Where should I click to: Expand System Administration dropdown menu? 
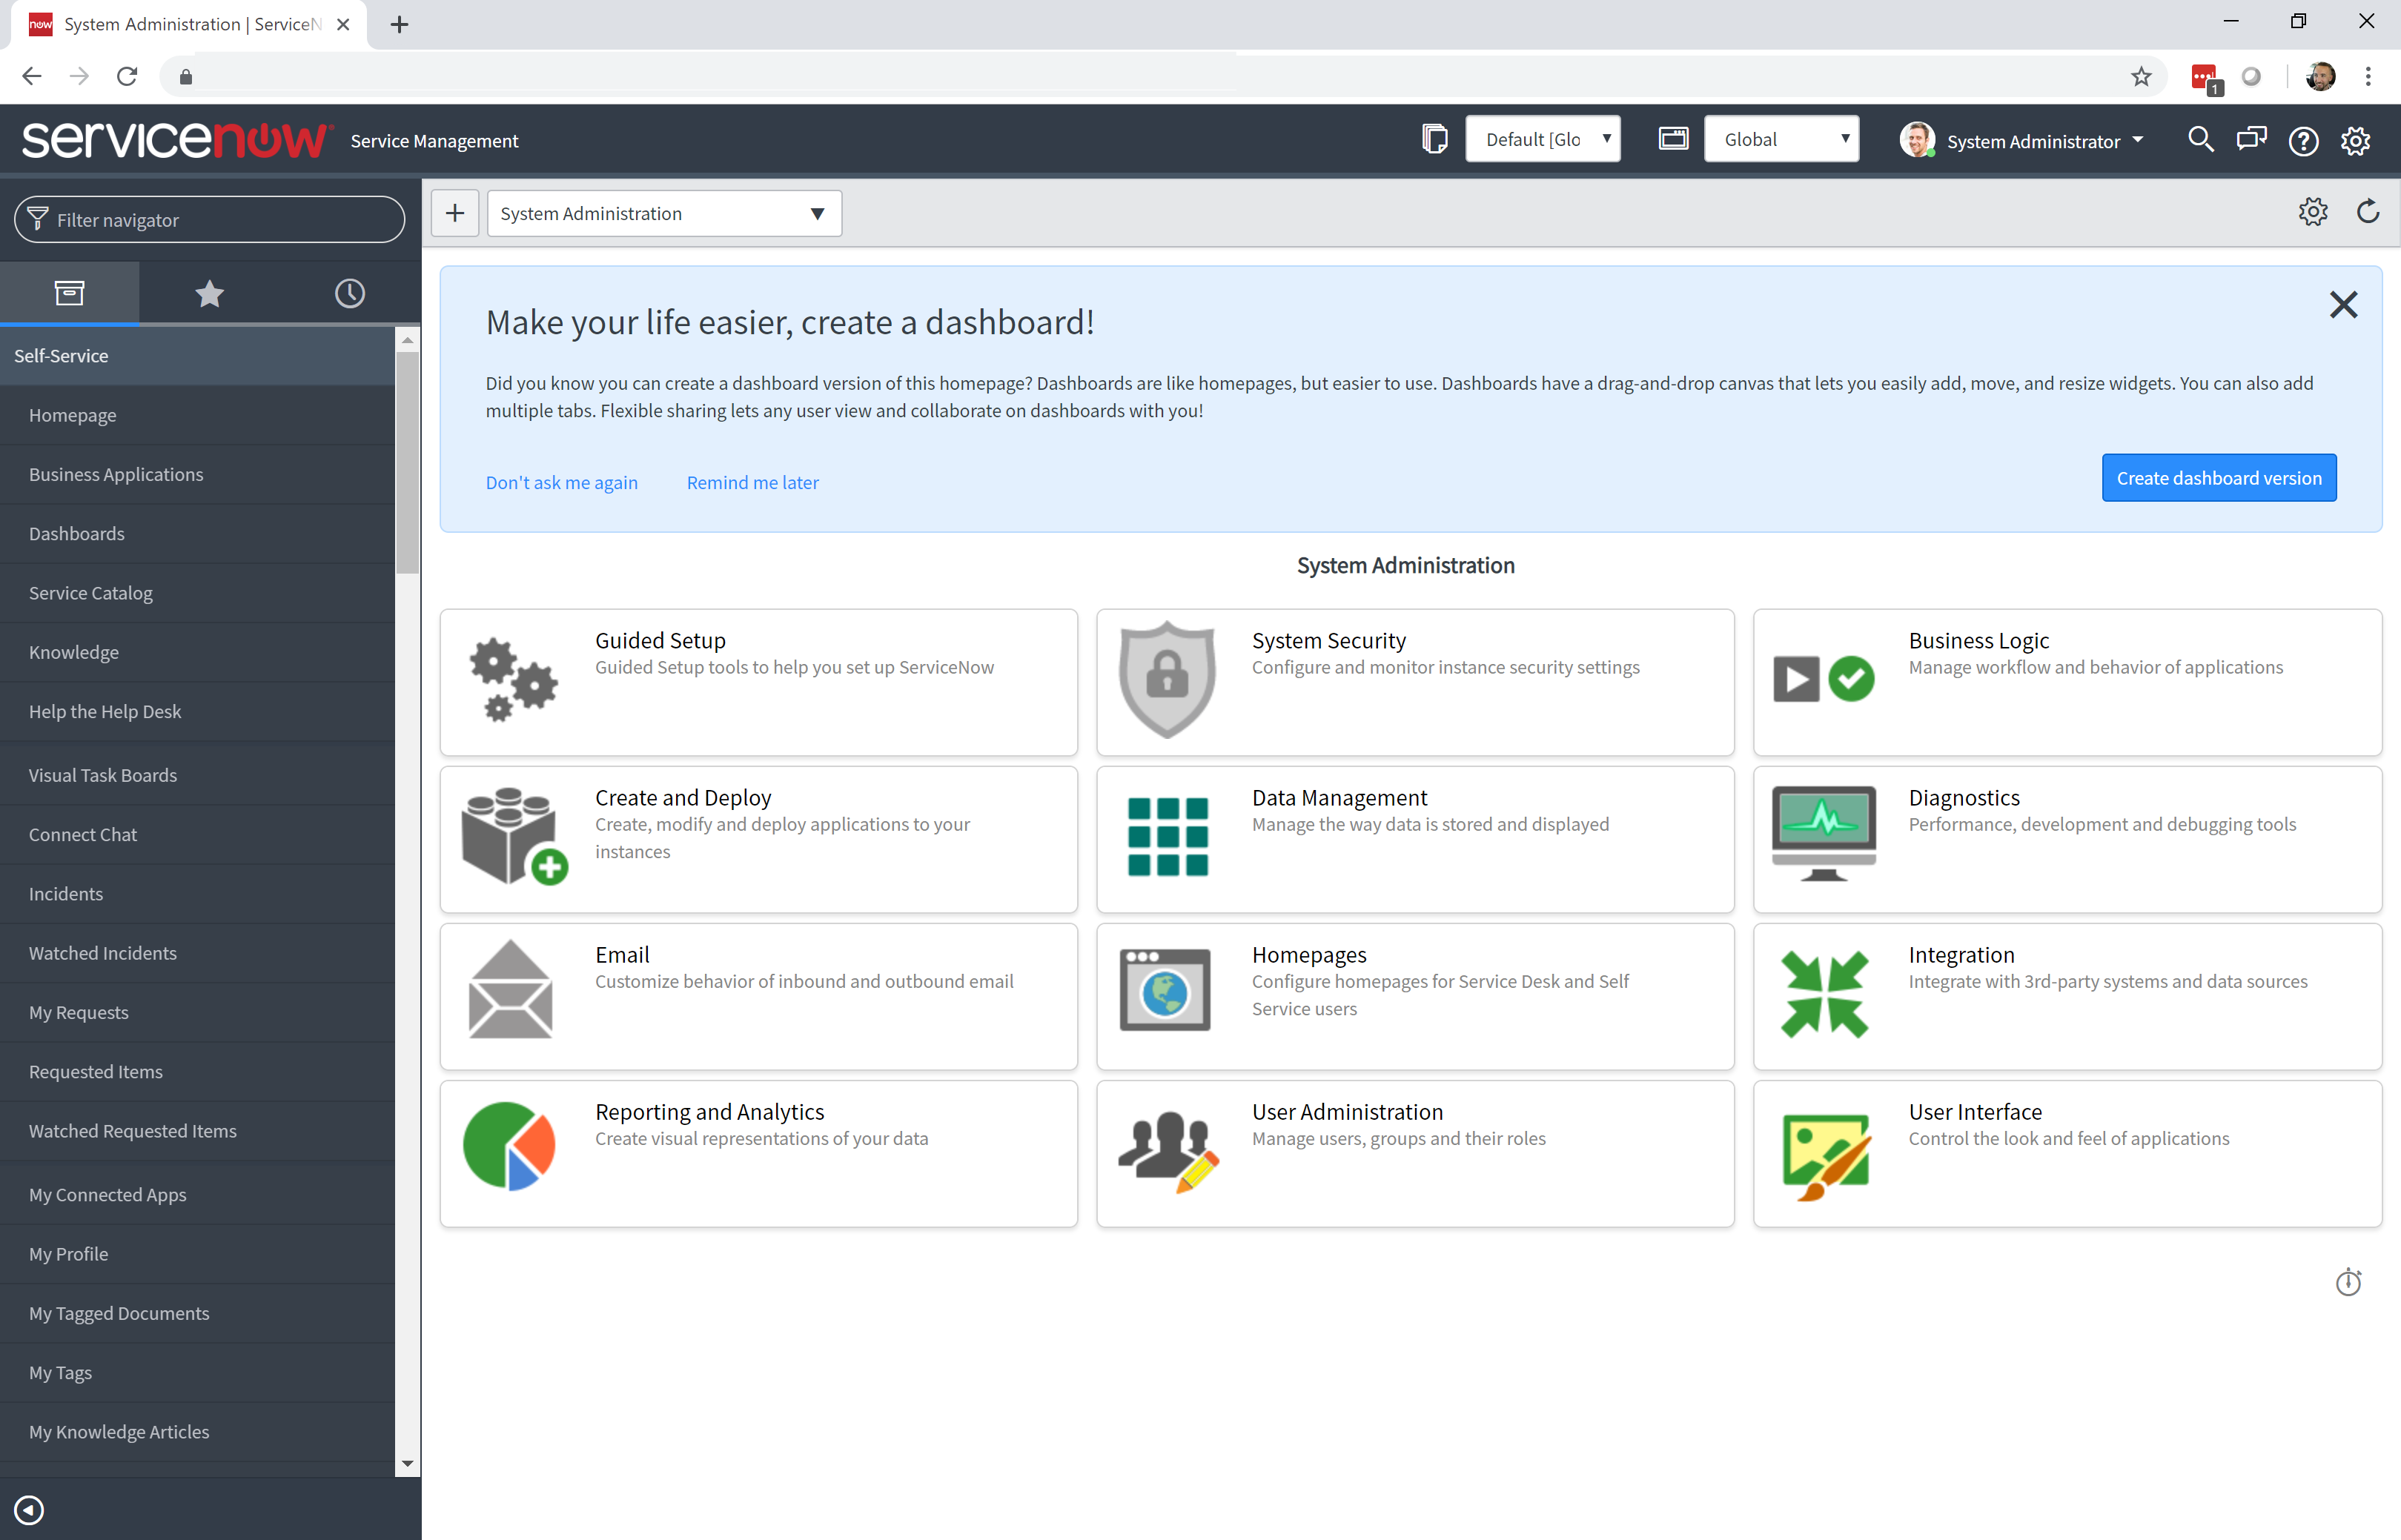(x=814, y=213)
